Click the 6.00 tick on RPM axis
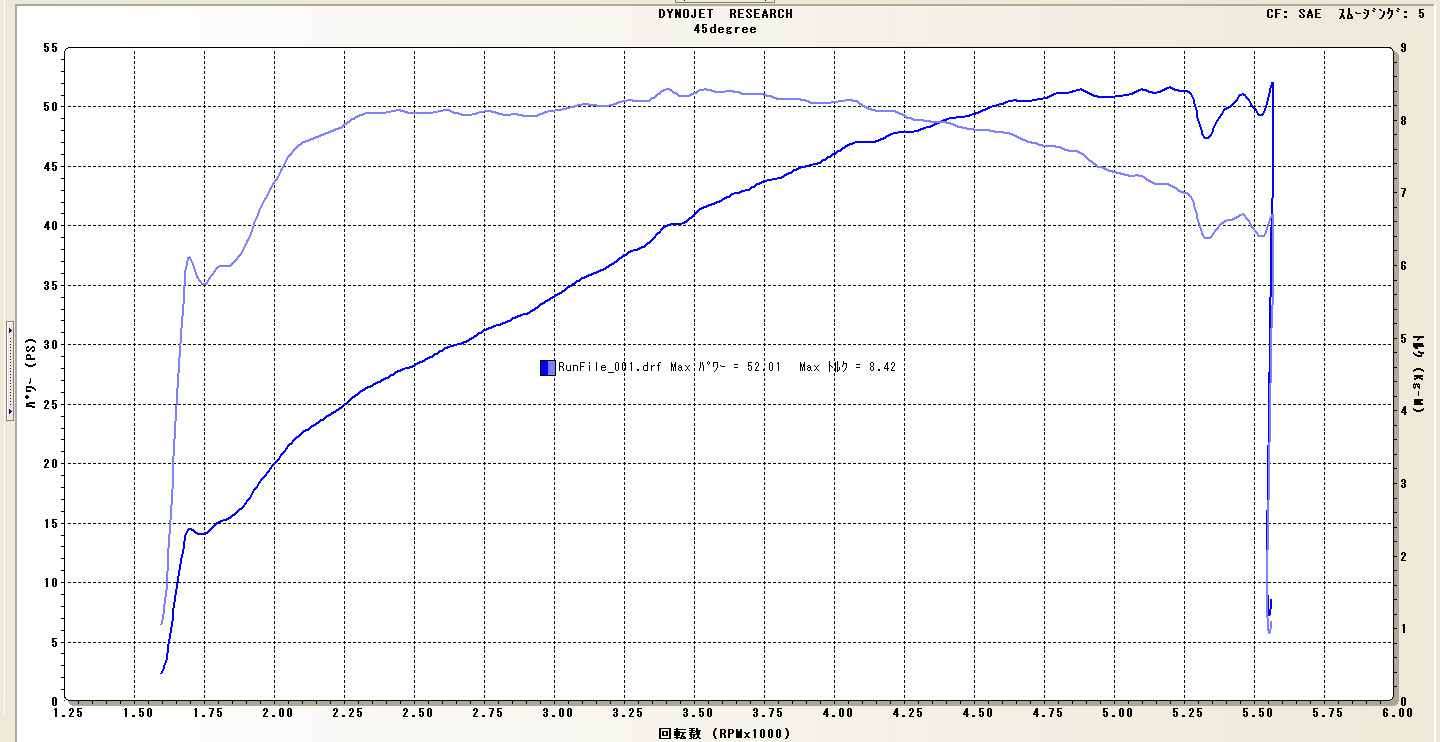1440x742 pixels. click(x=1397, y=714)
